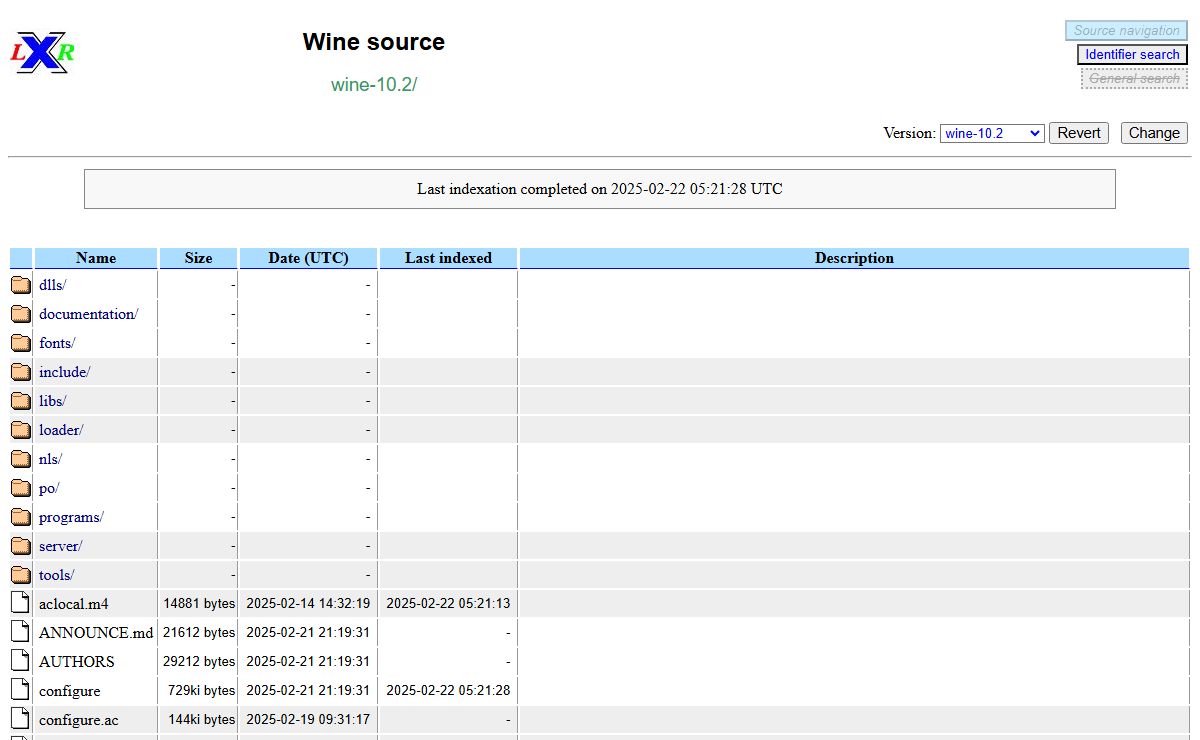
Task: Open the loader/ directory link
Action: tap(61, 430)
